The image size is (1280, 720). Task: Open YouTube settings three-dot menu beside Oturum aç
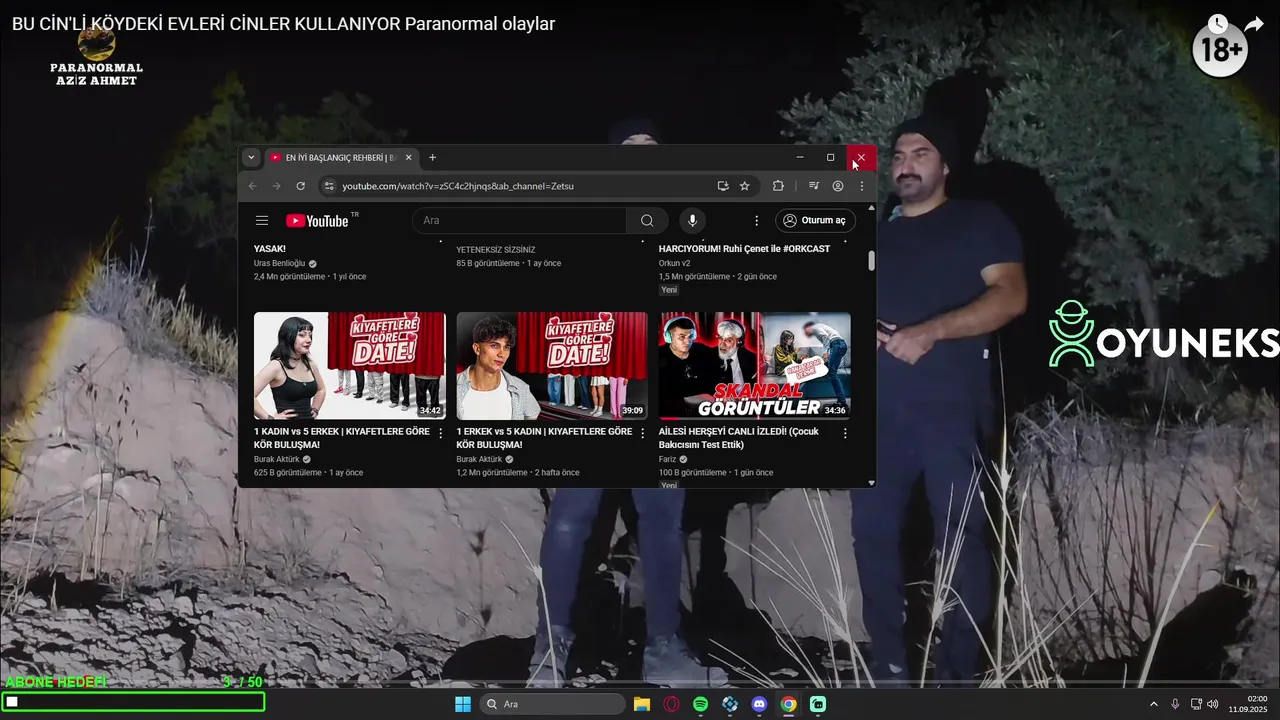(x=756, y=221)
